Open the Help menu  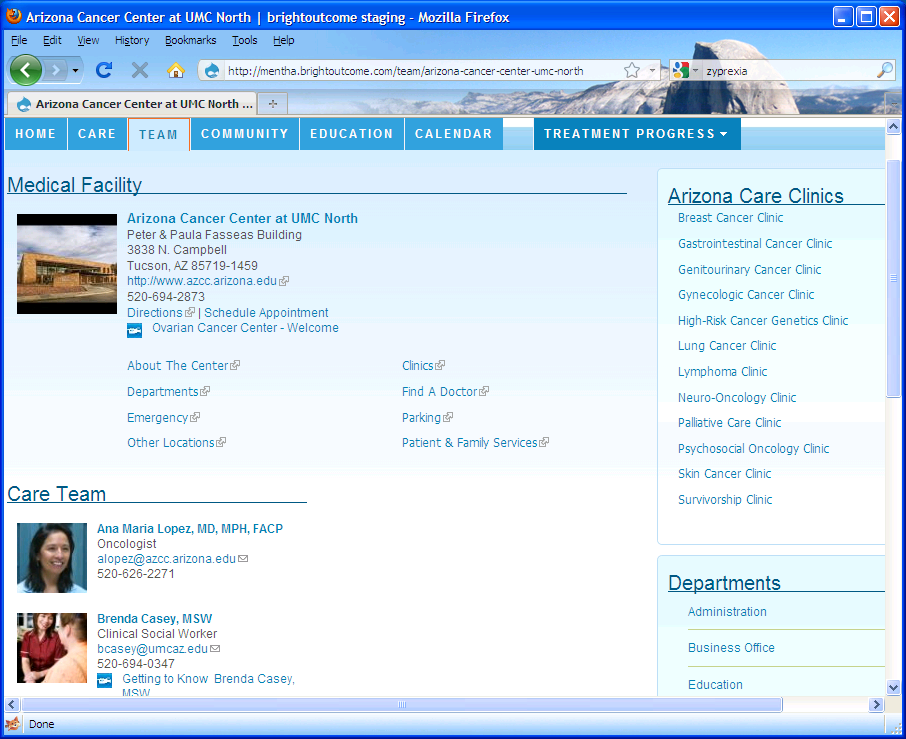pos(284,40)
